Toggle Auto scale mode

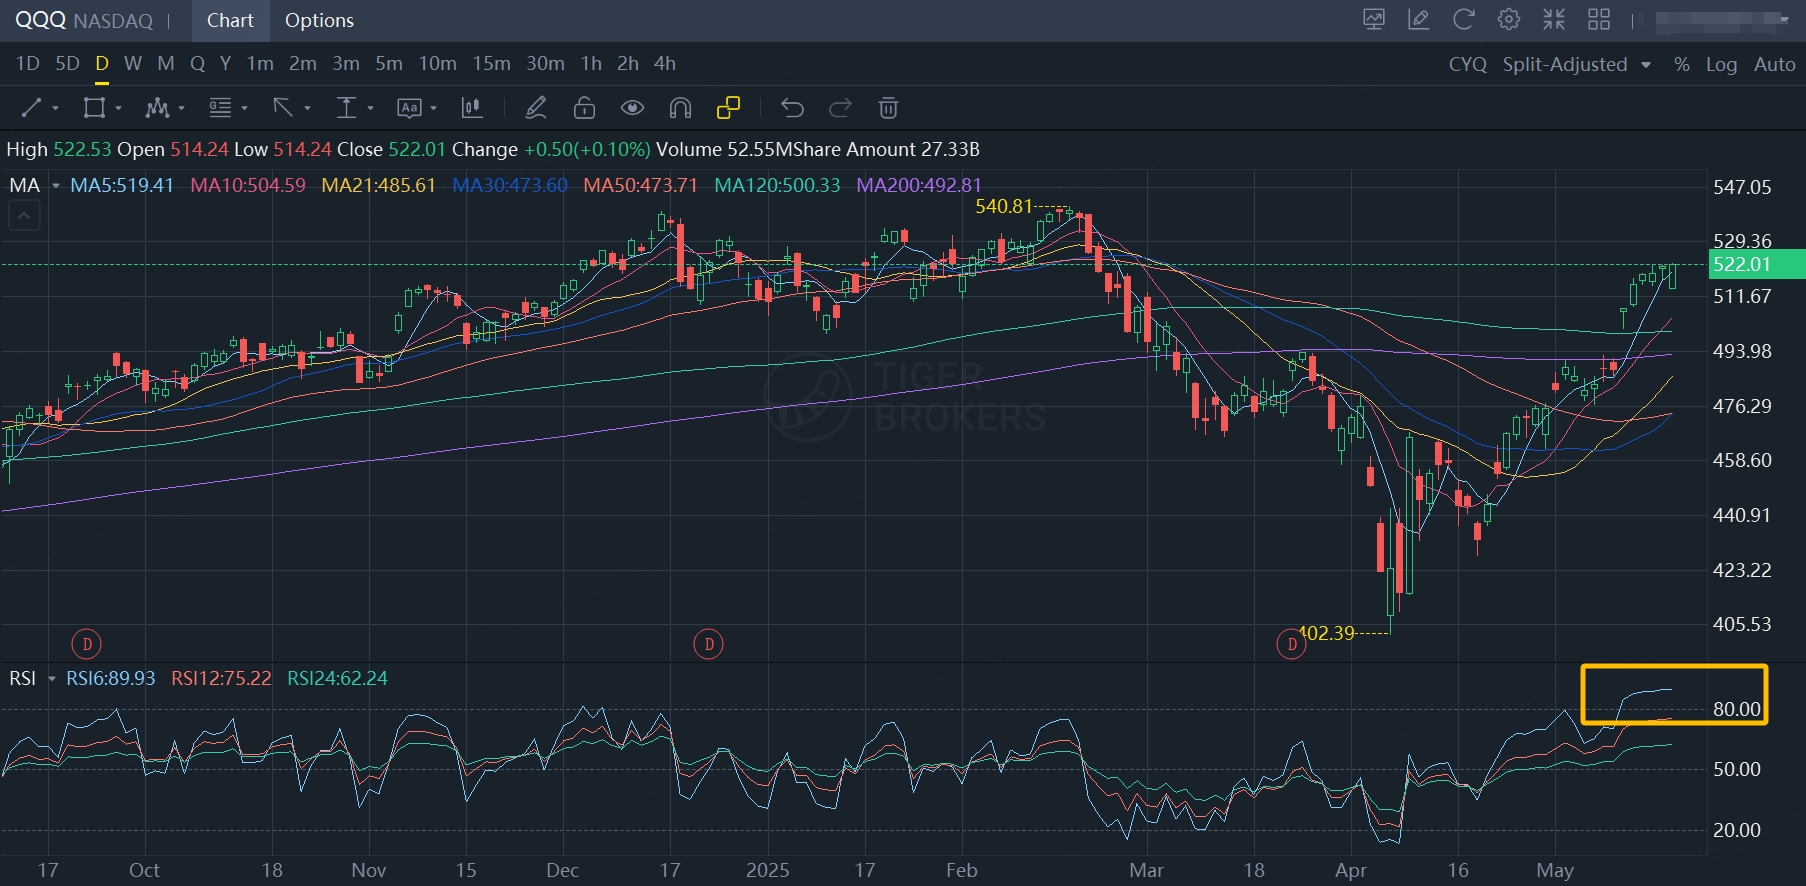(x=1775, y=64)
